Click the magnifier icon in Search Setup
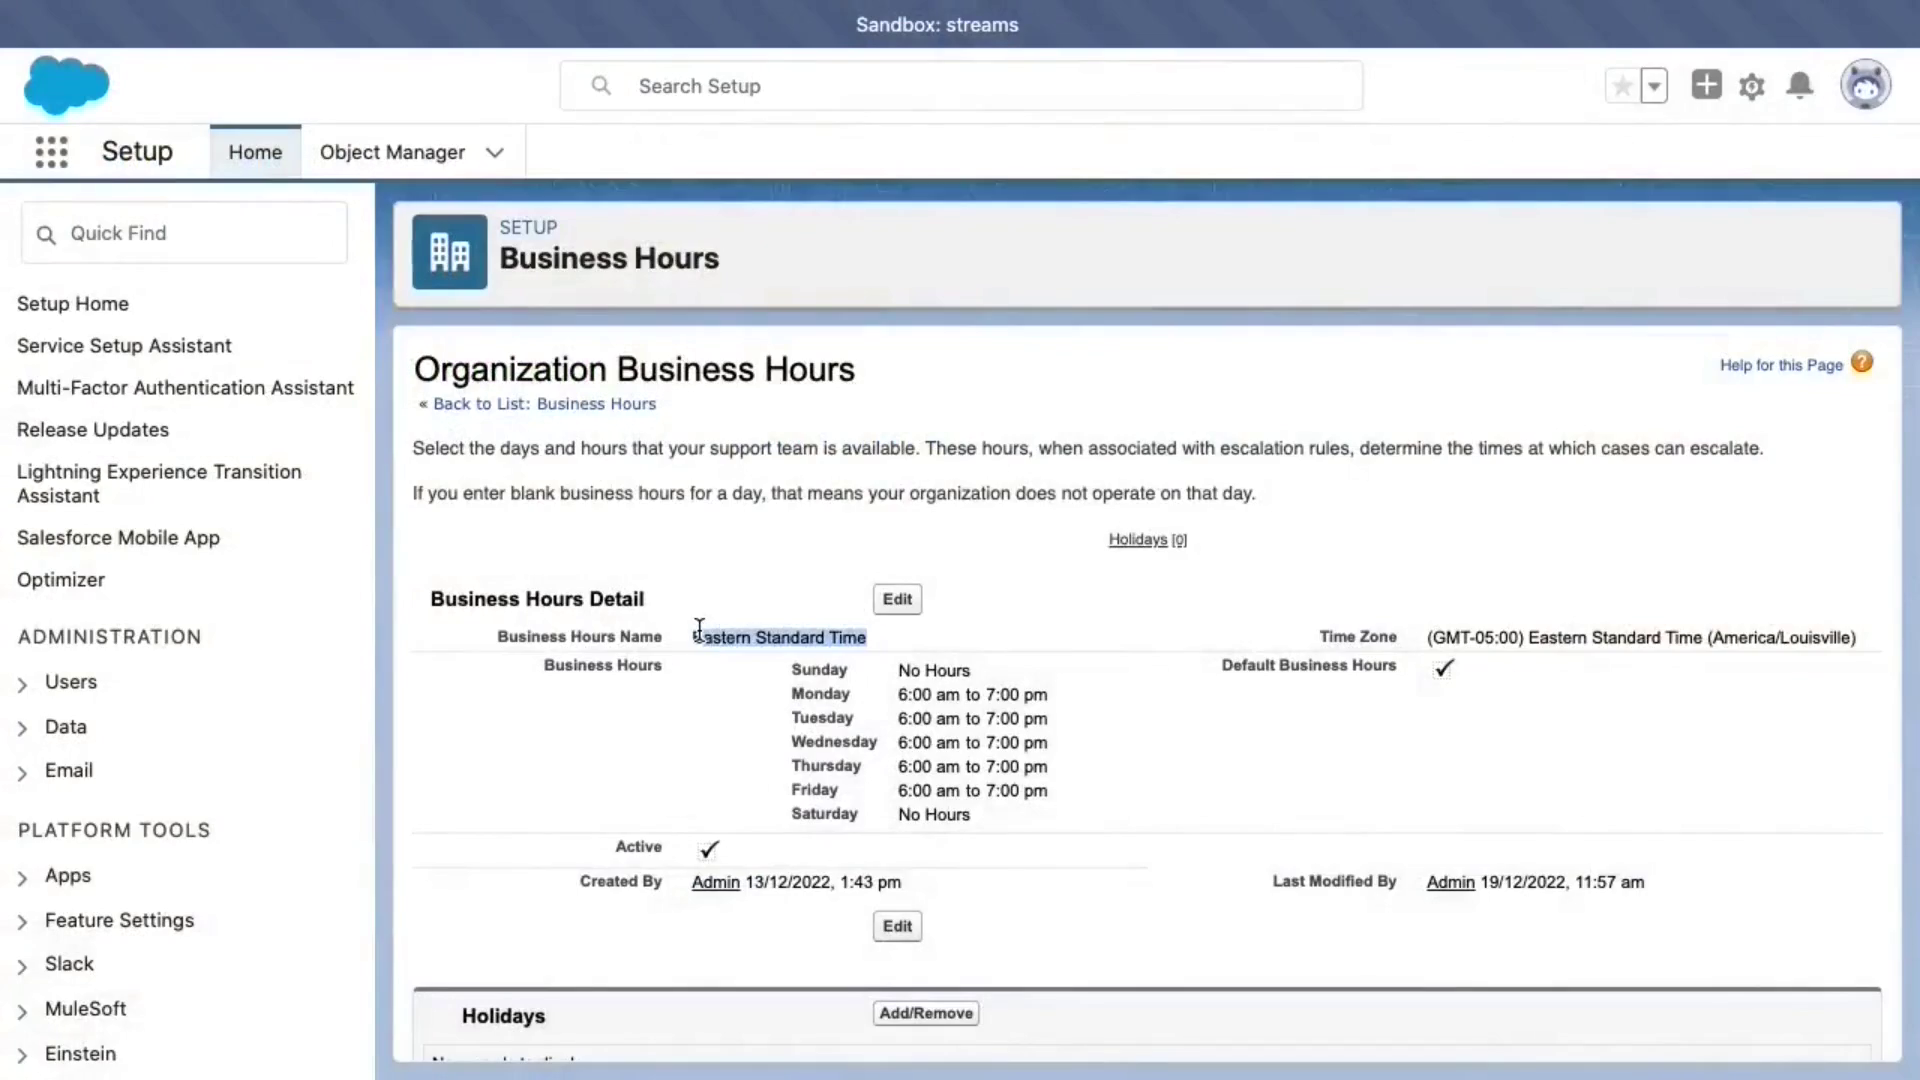 [601, 86]
